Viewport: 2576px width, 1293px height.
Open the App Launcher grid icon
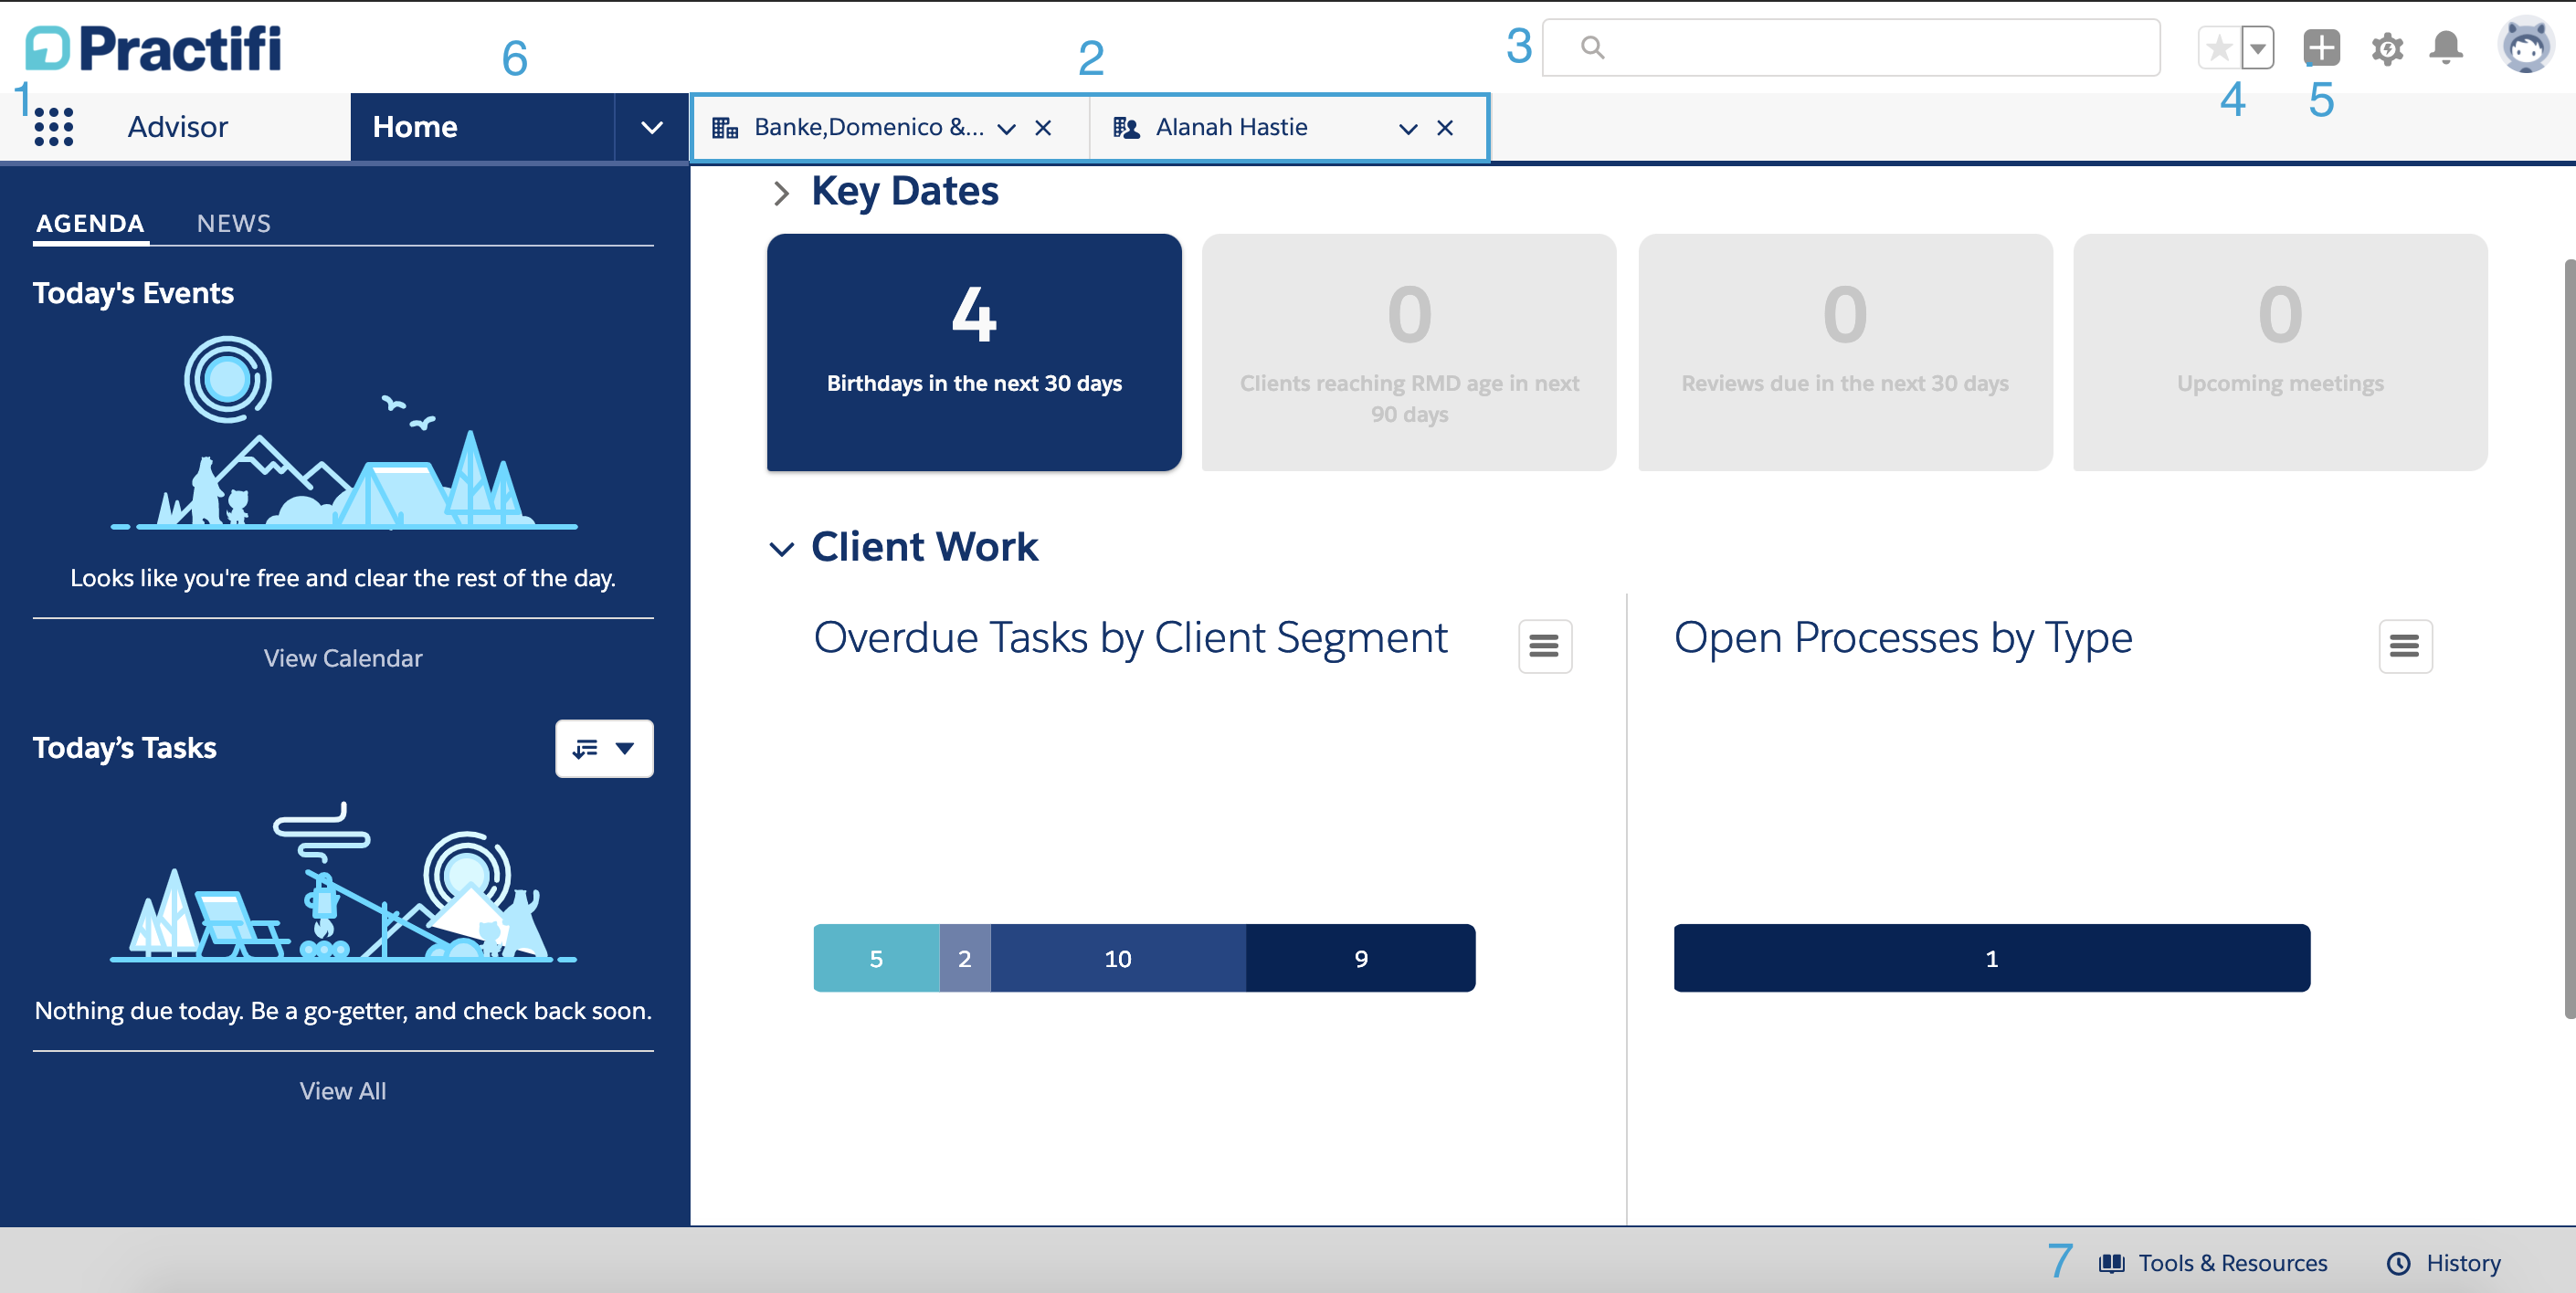54,127
